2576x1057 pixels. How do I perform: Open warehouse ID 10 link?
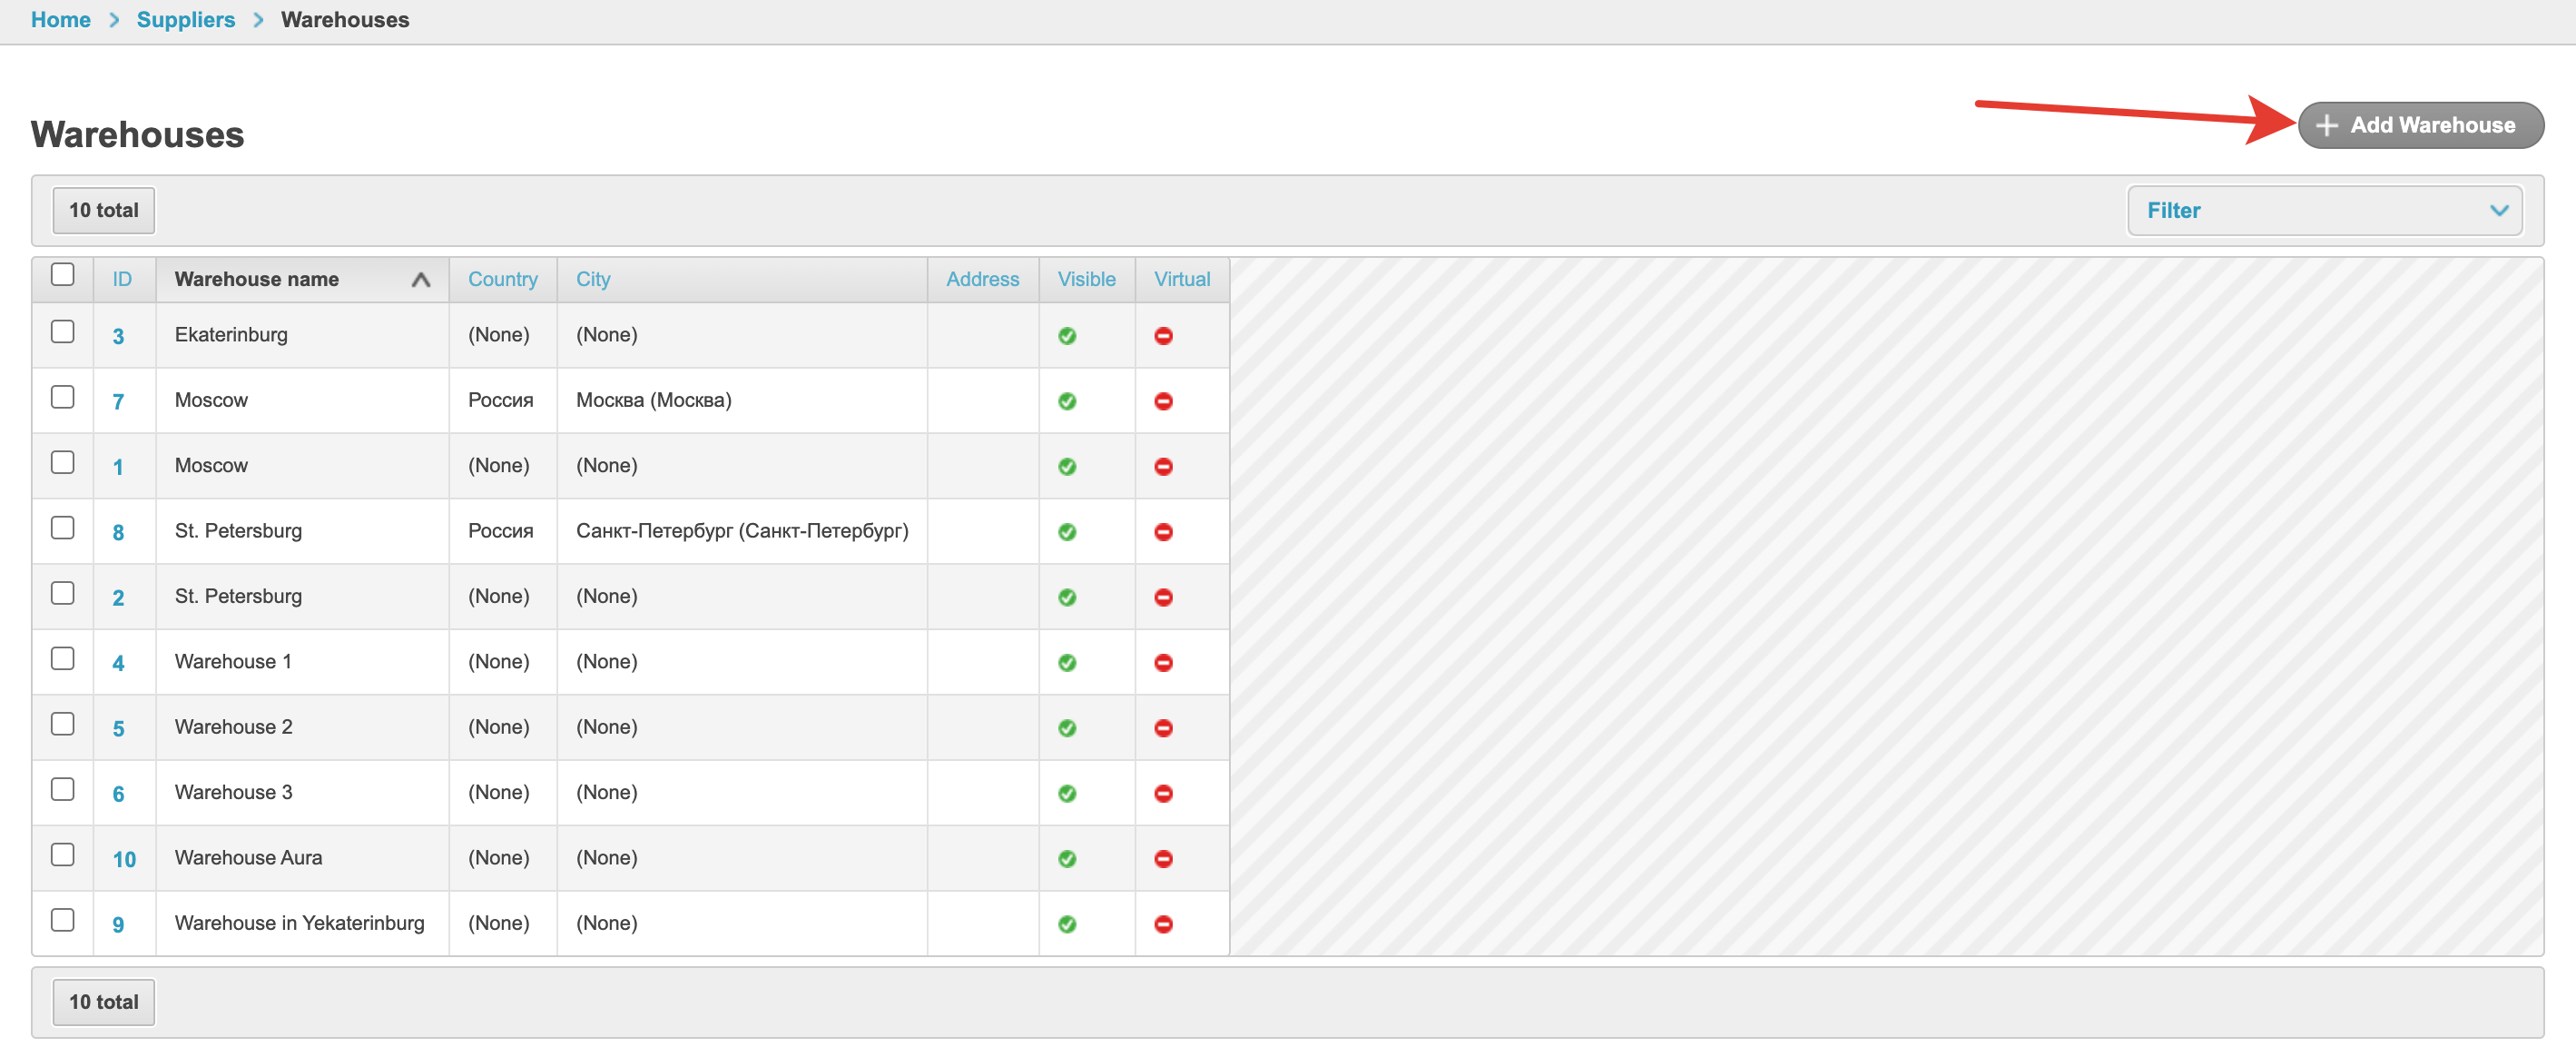[124, 859]
